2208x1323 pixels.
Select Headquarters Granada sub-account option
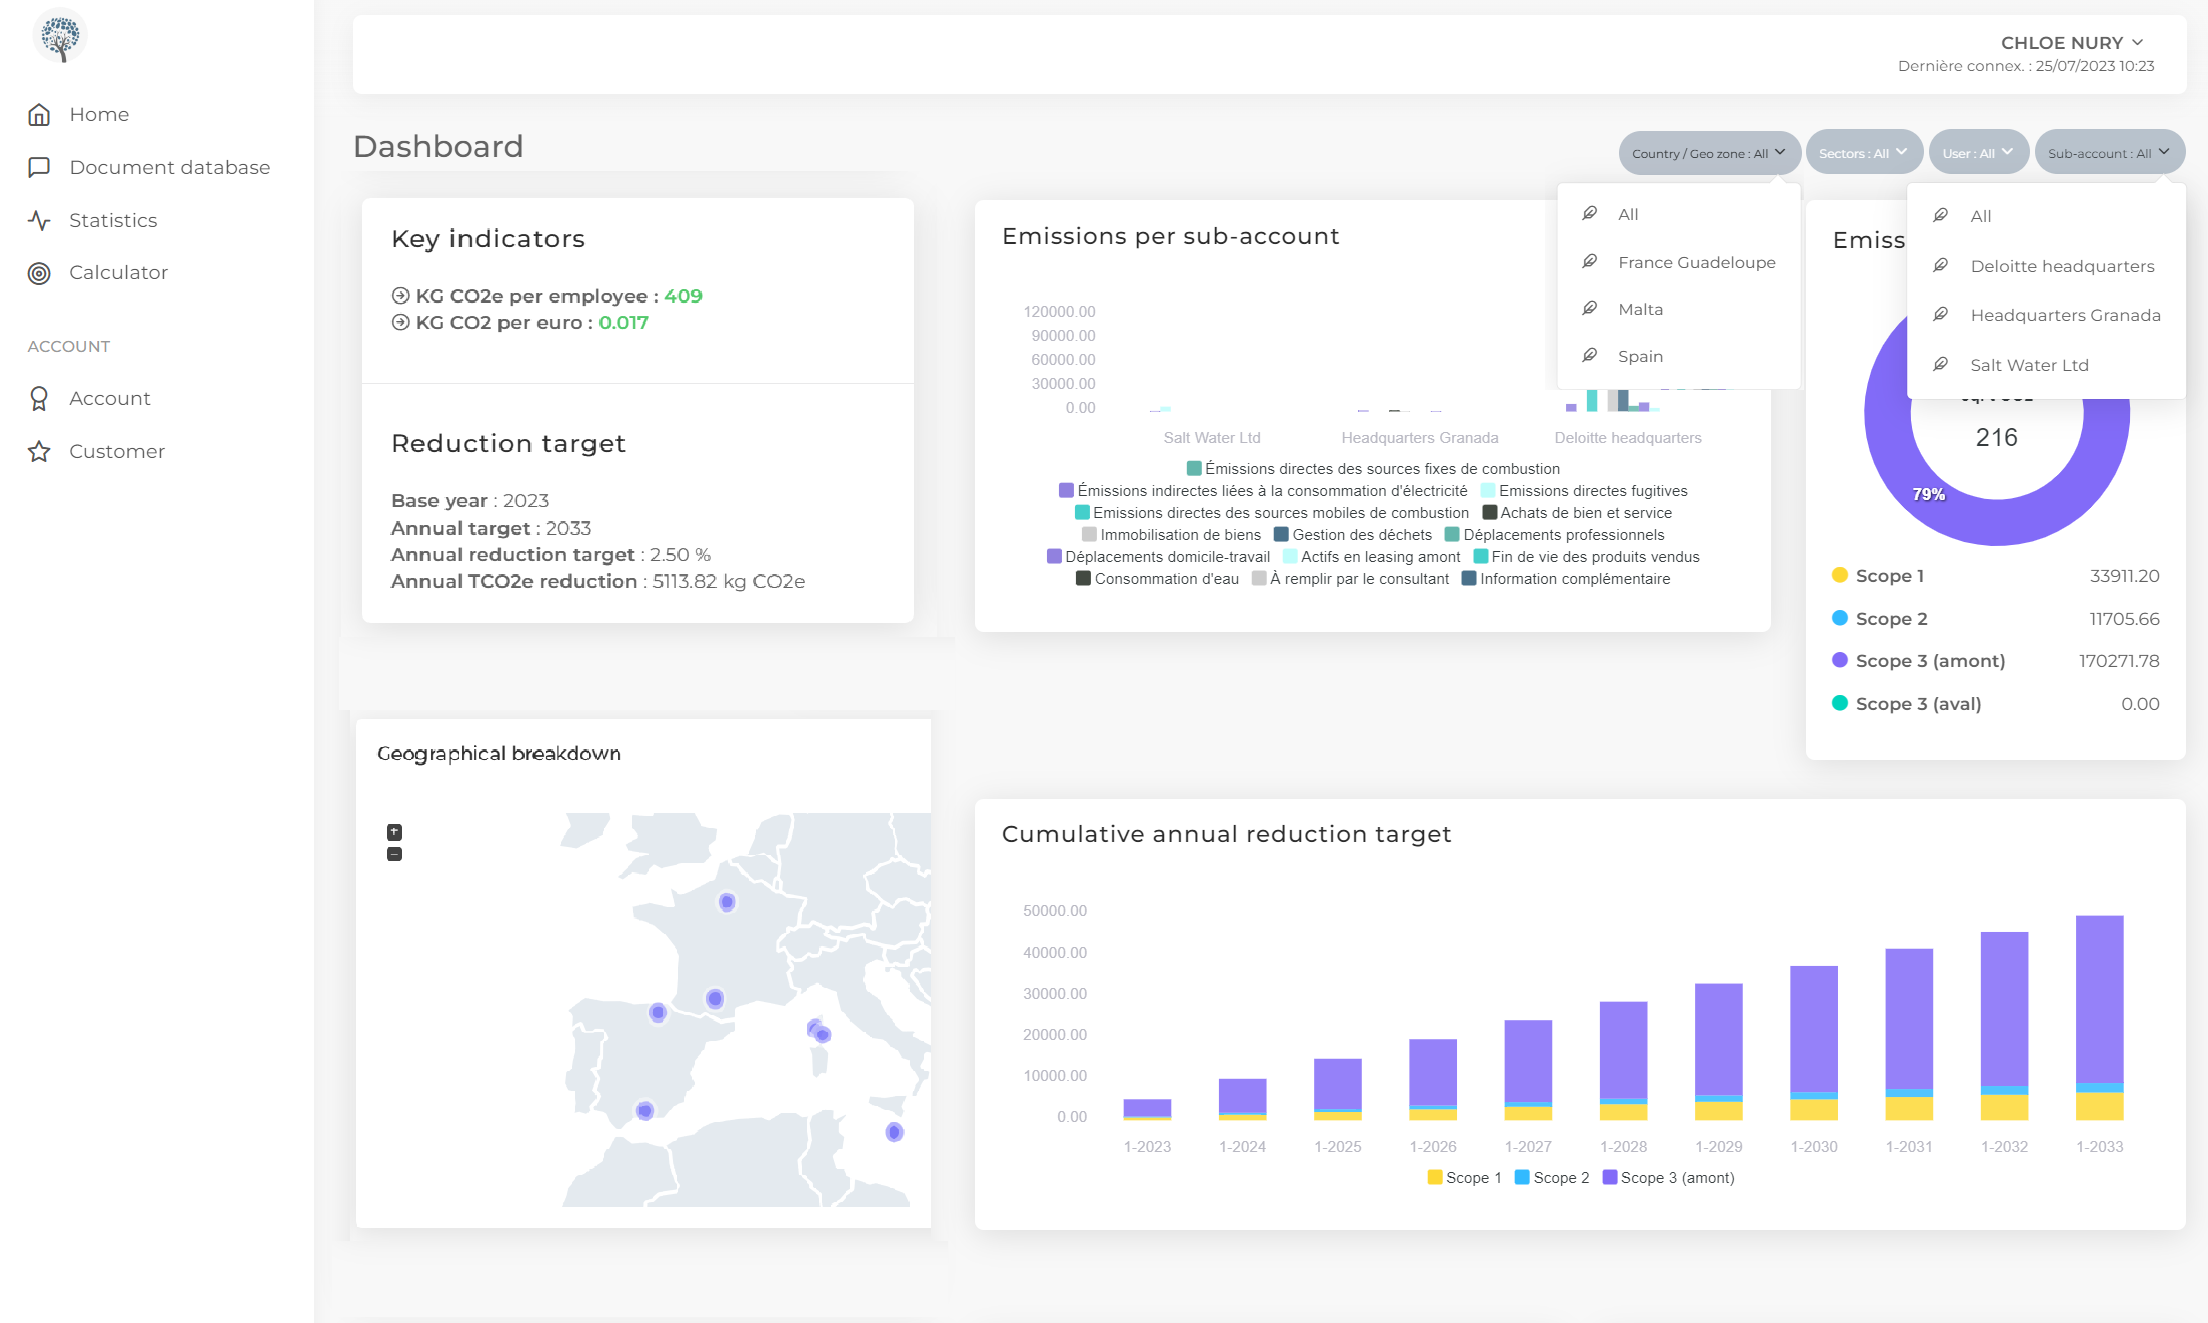[x=2064, y=316]
